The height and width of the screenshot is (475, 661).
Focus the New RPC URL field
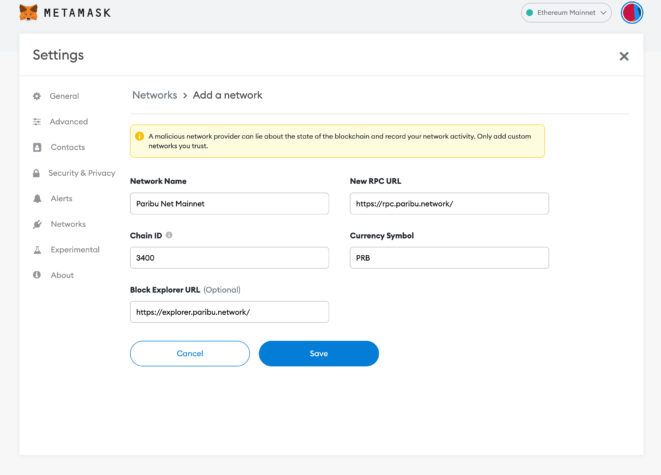point(449,204)
